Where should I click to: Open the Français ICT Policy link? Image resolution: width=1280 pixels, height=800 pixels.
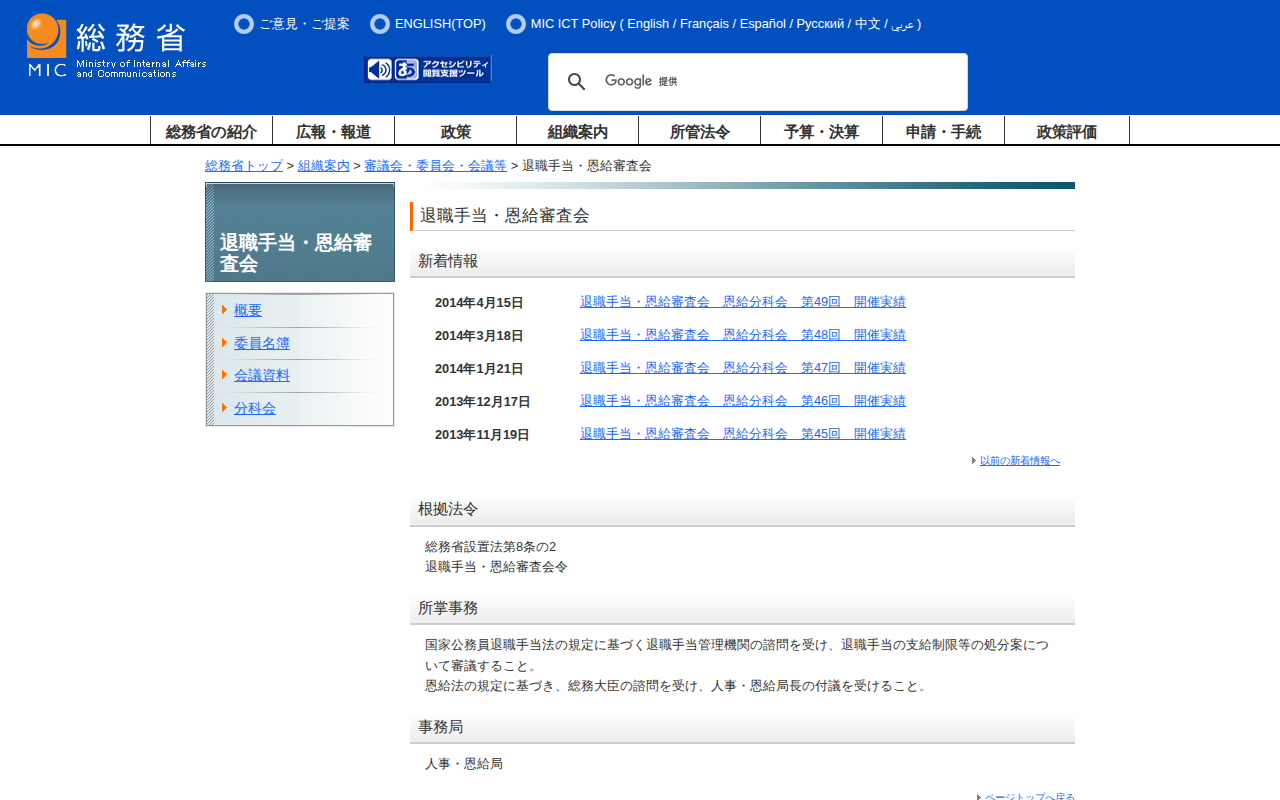704,24
